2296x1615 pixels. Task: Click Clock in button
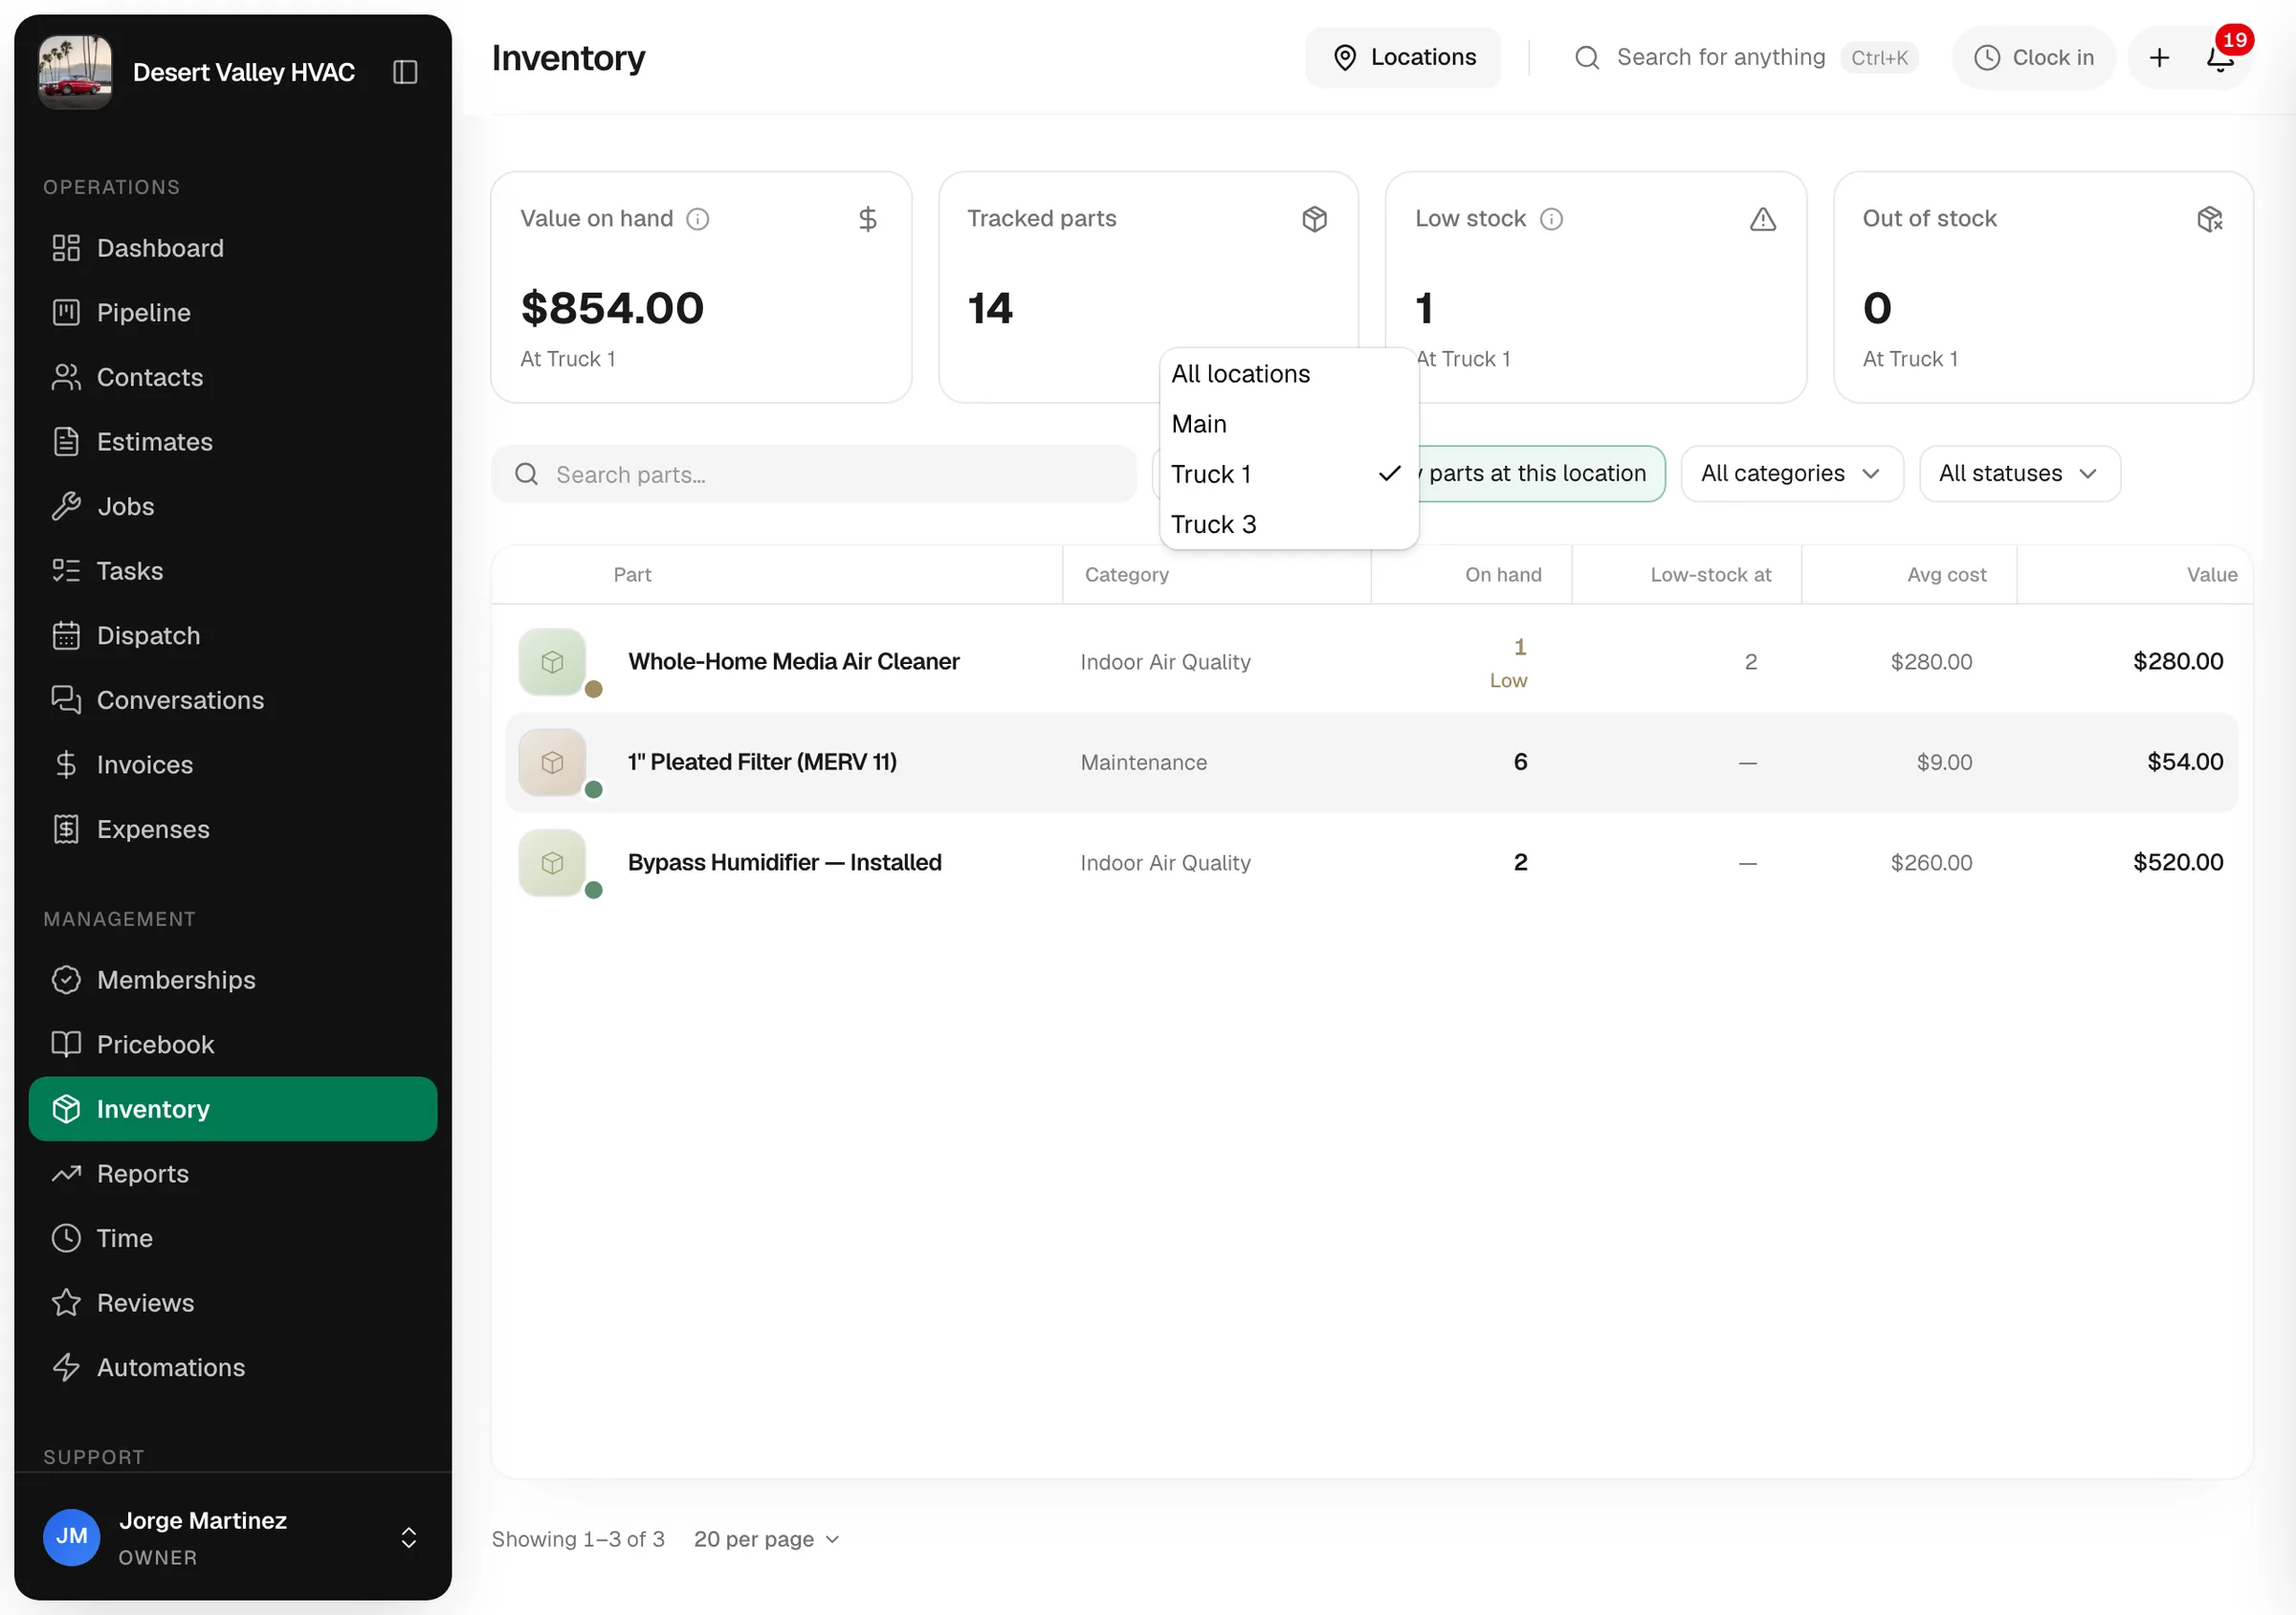point(2033,58)
